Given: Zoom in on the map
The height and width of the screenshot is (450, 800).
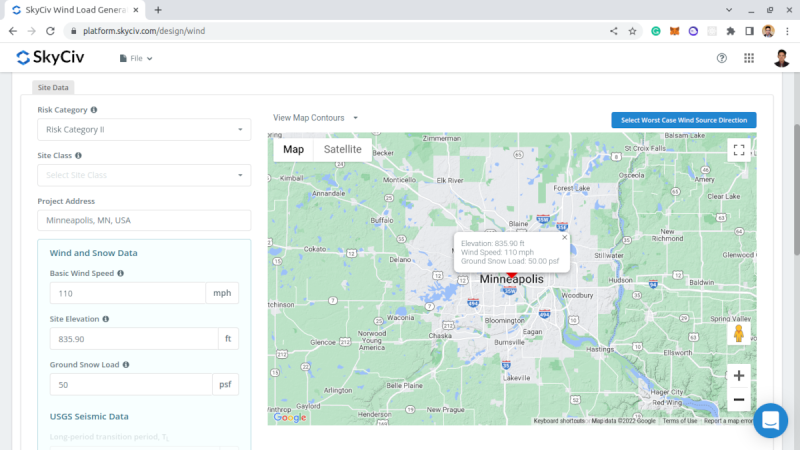Looking at the screenshot, I should pyautogui.click(x=739, y=376).
